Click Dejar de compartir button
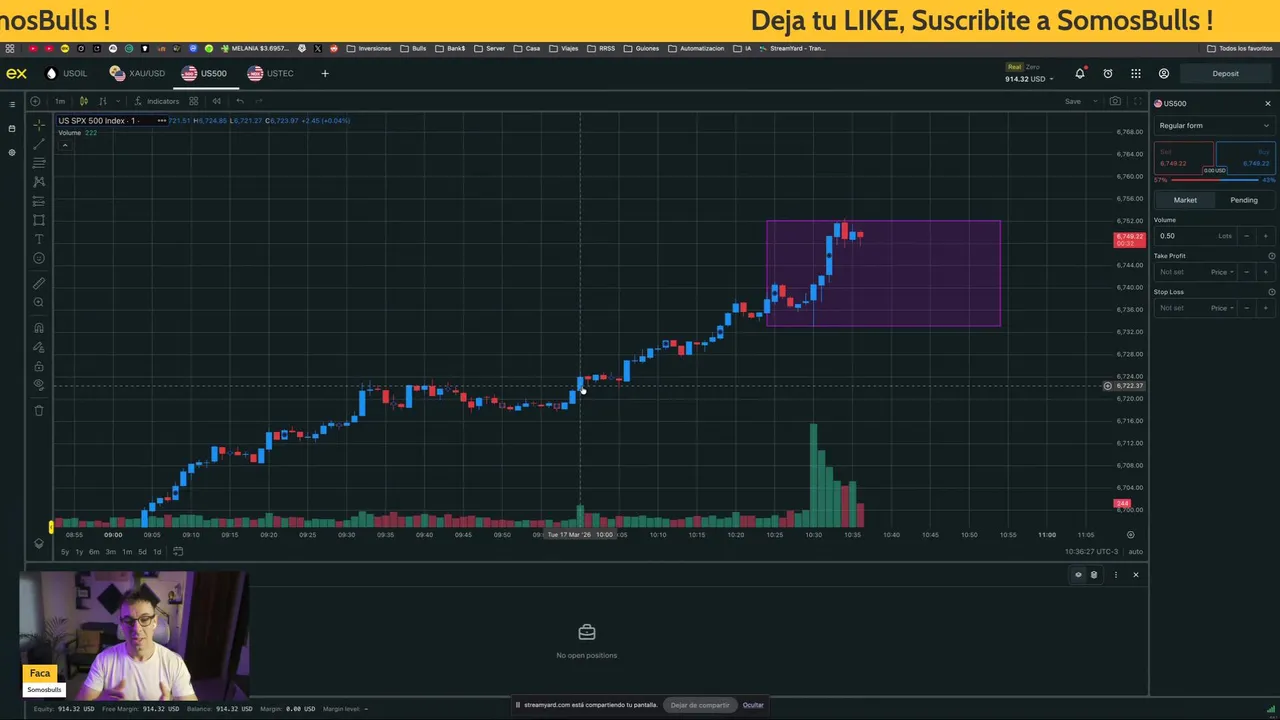 coord(700,705)
